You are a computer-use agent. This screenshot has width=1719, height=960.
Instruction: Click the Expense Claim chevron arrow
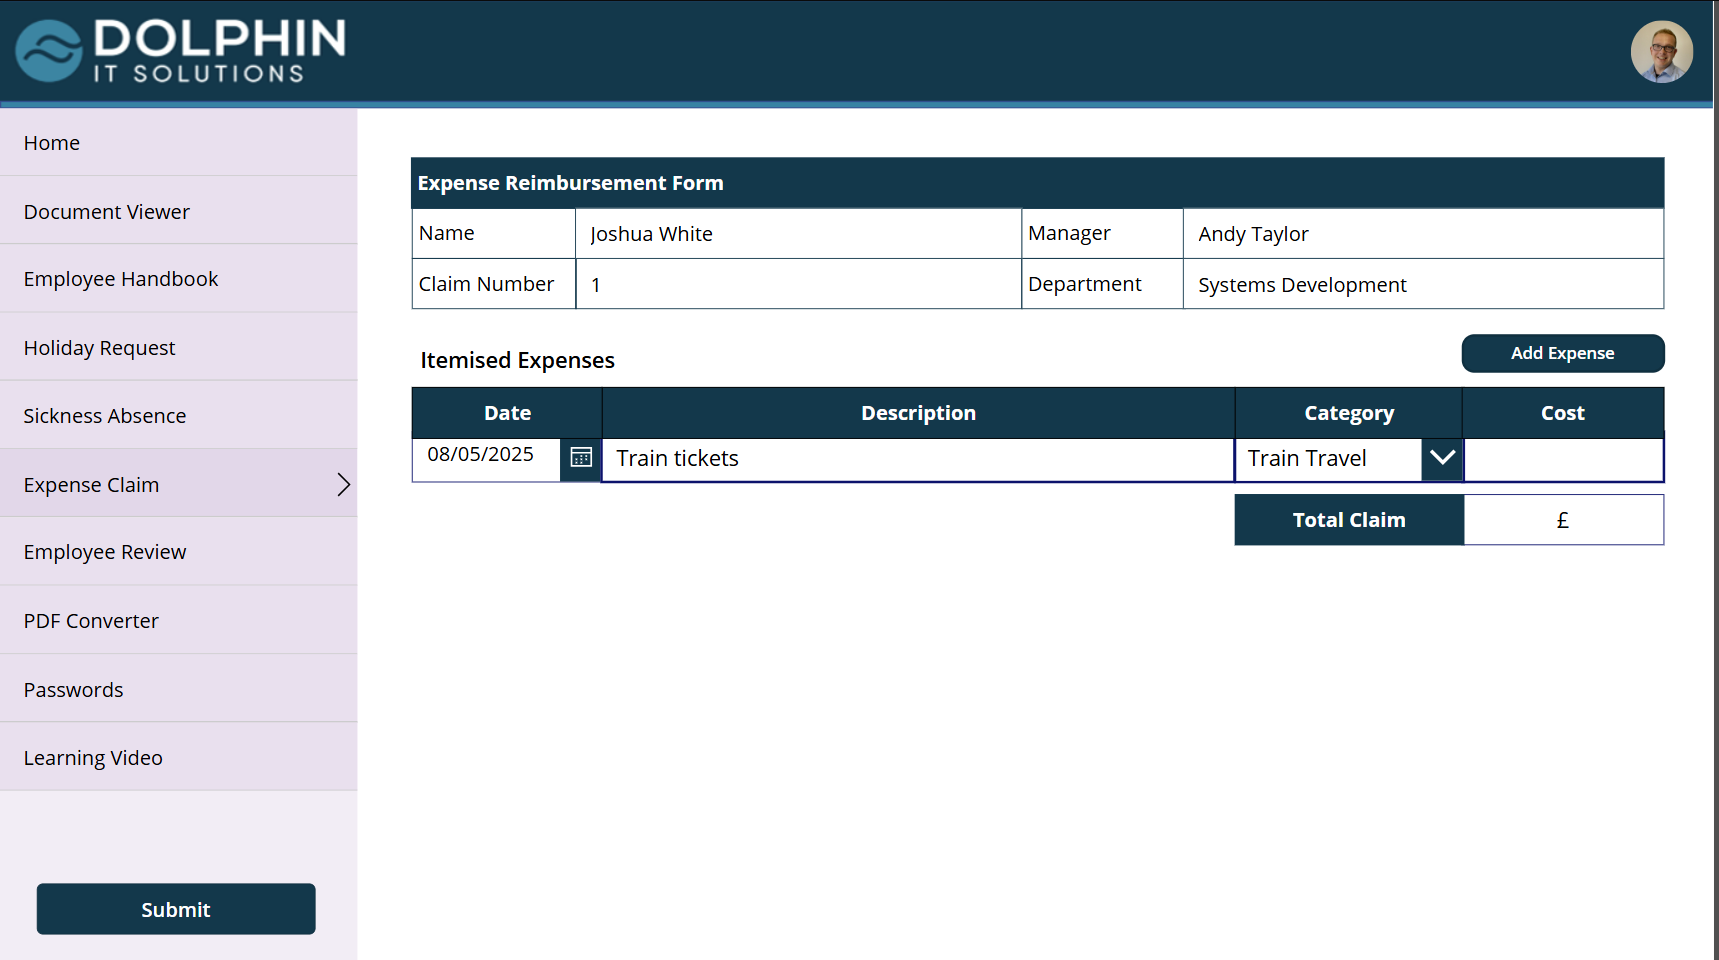tap(343, 485)
